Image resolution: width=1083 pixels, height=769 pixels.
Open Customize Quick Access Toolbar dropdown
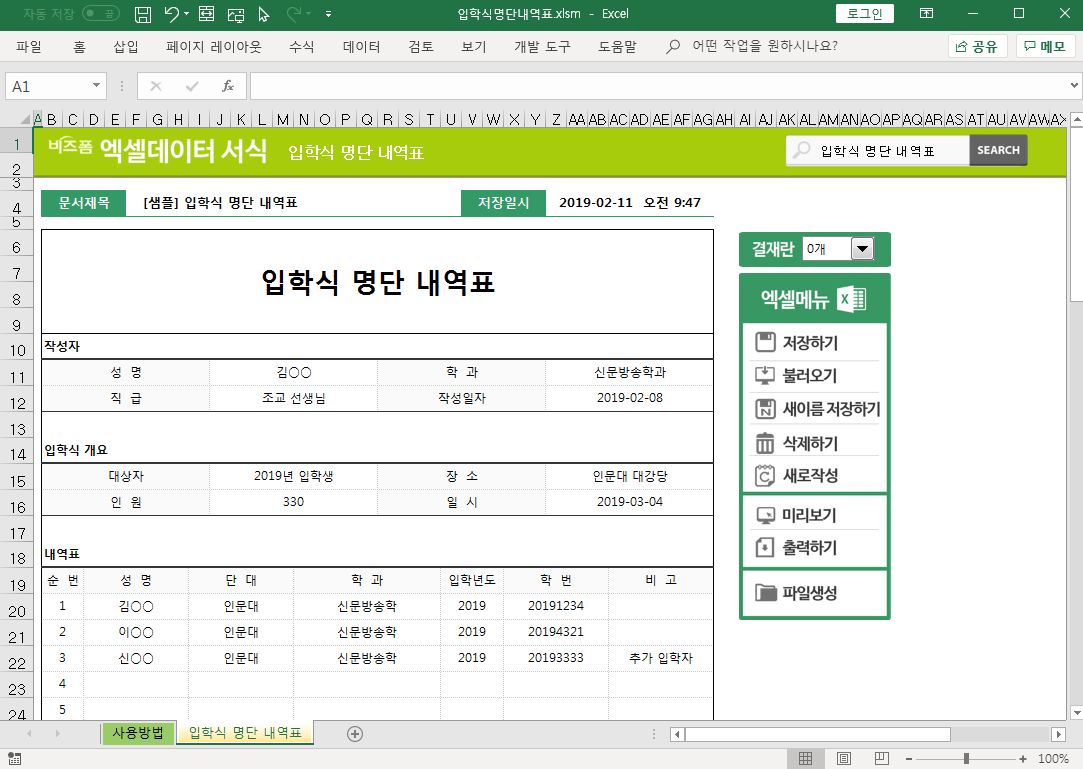click(328, 14)
